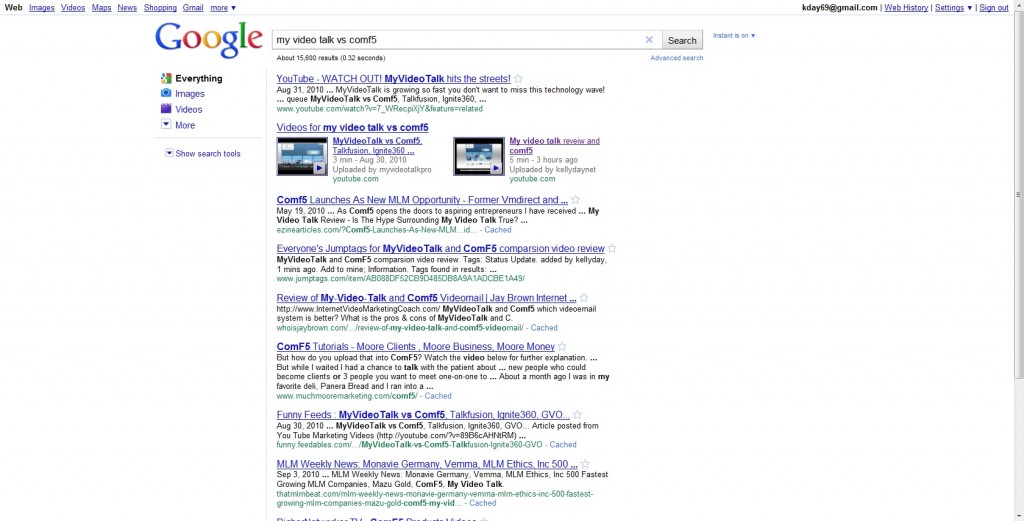The width and height of the screenshot is (1024, 521).
Task: Open the 'Funny Feeds : MyVideoTalk vs Comf5' result
Action: click(423, 415)
